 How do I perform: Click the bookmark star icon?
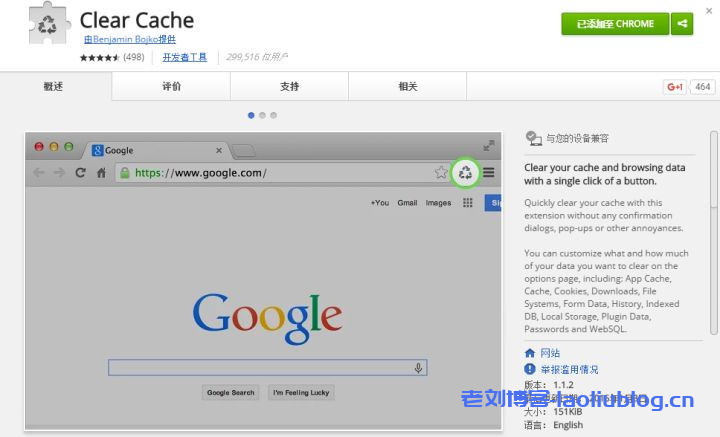point(441,173)
